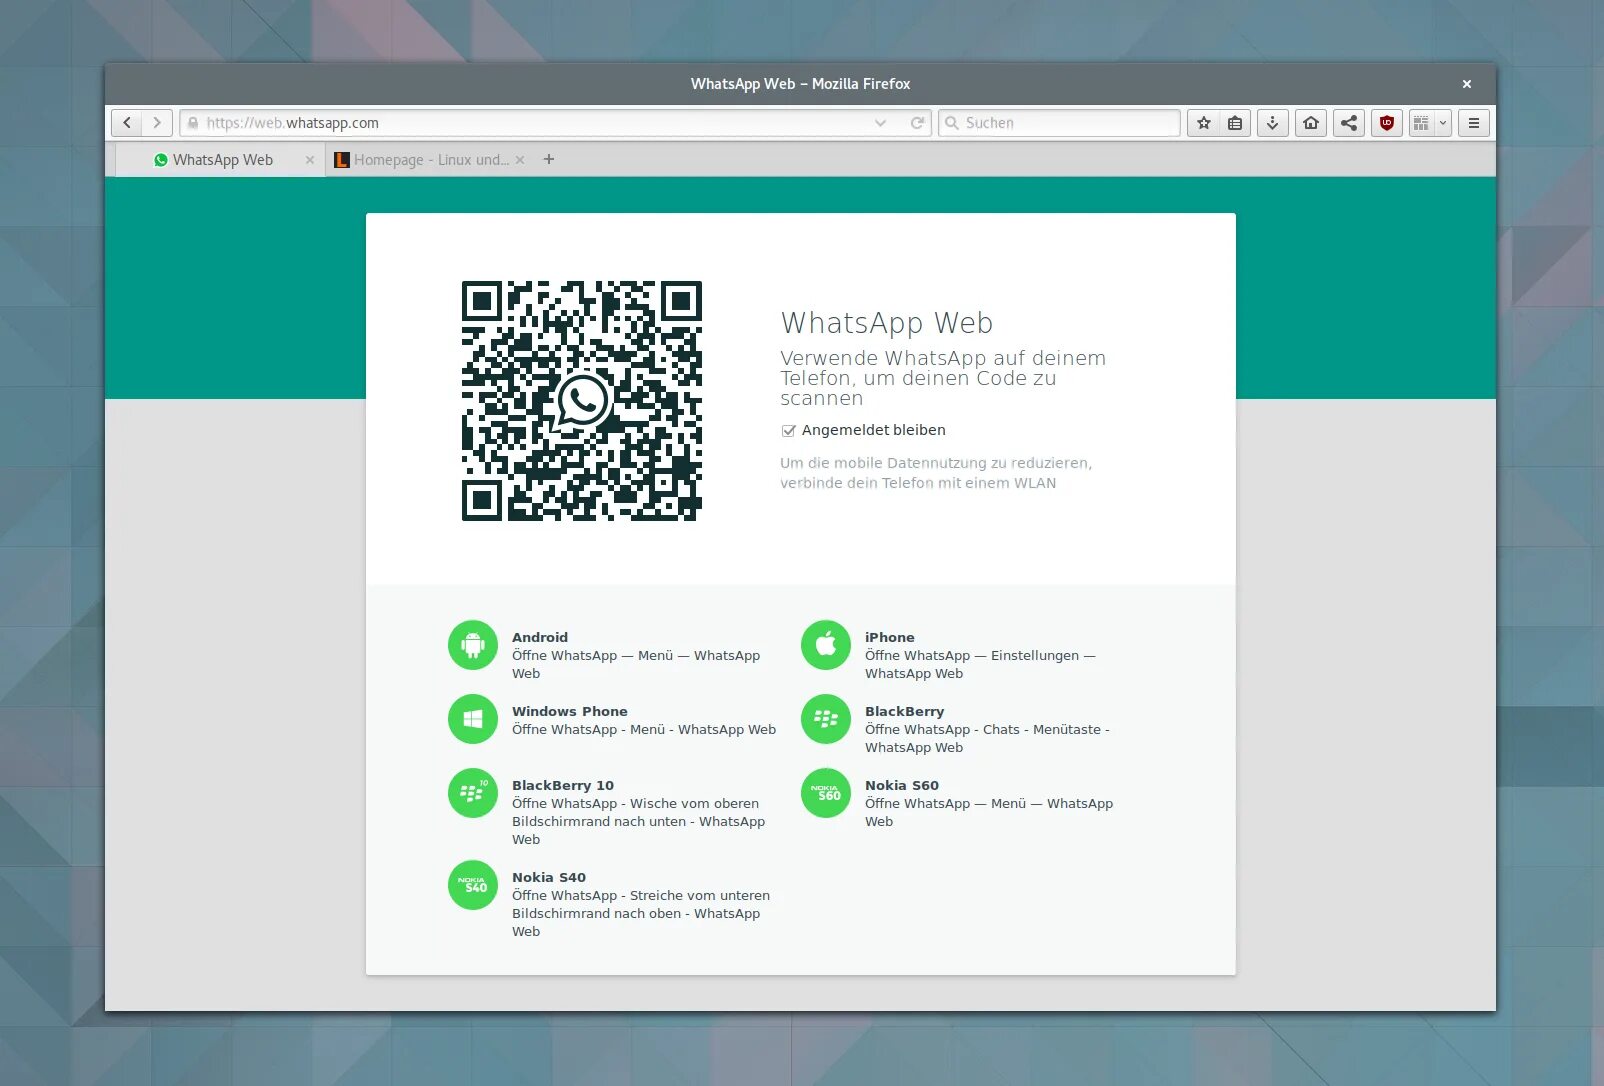Open the URL history dropdown arrow
The image size is (1604, 1086).
point(880,123)
